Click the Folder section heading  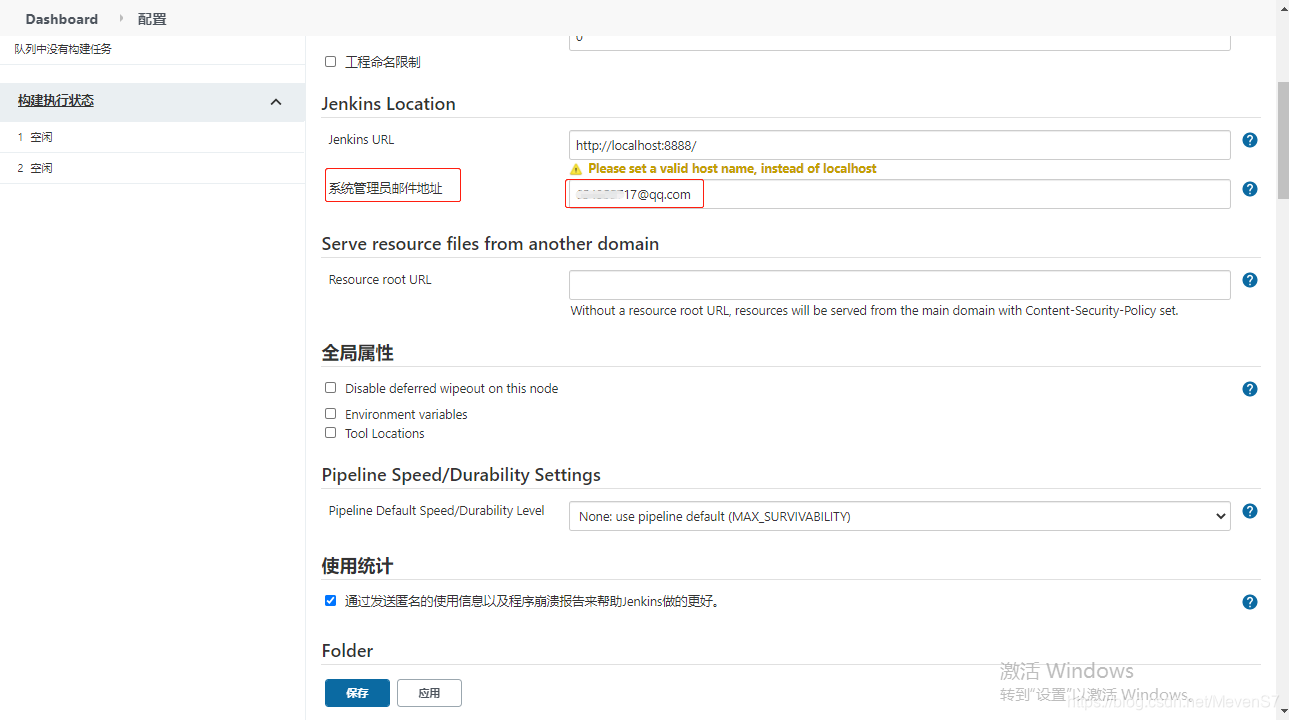pyautogui.click(x=347, y=651)
